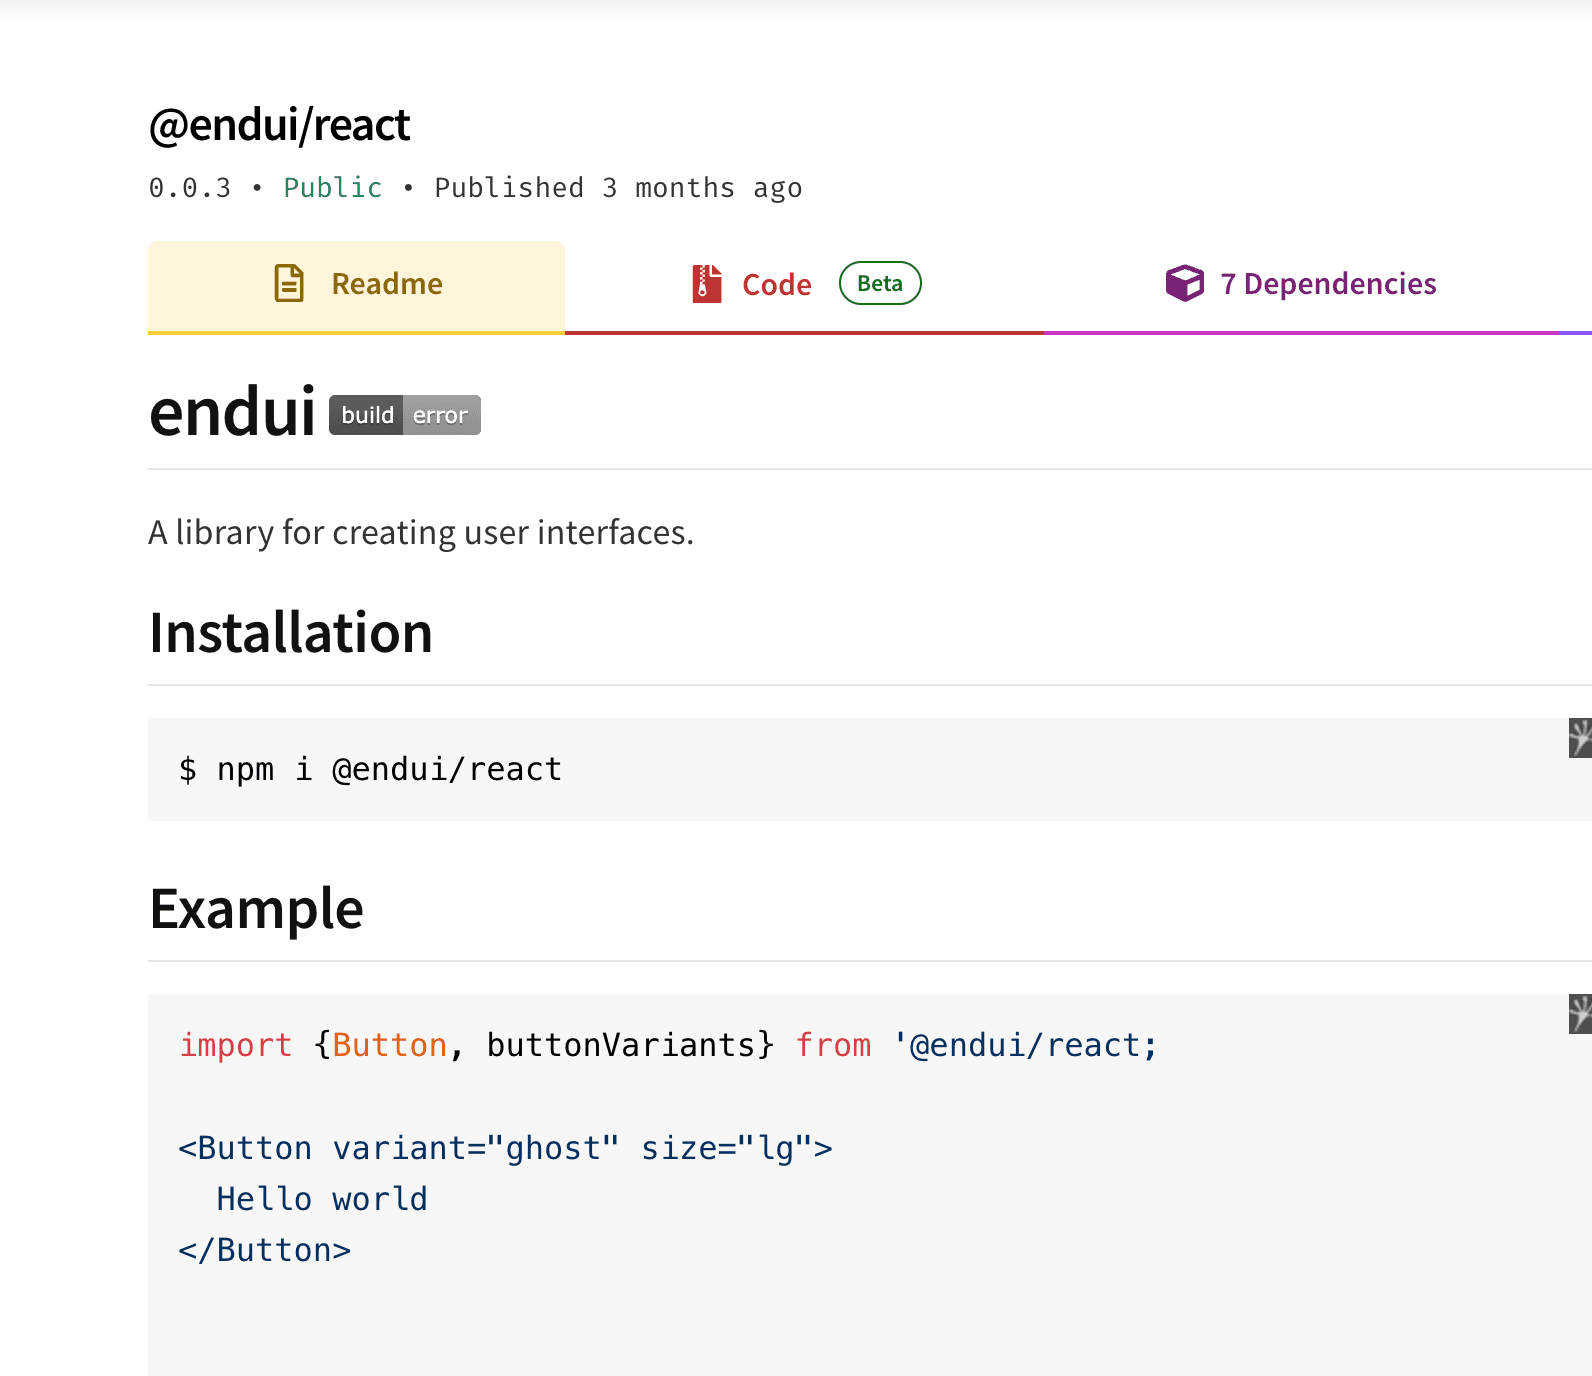Click the Installation section heading
1592x1376 pixels.
pyautogui.click(x=291, y=633)
